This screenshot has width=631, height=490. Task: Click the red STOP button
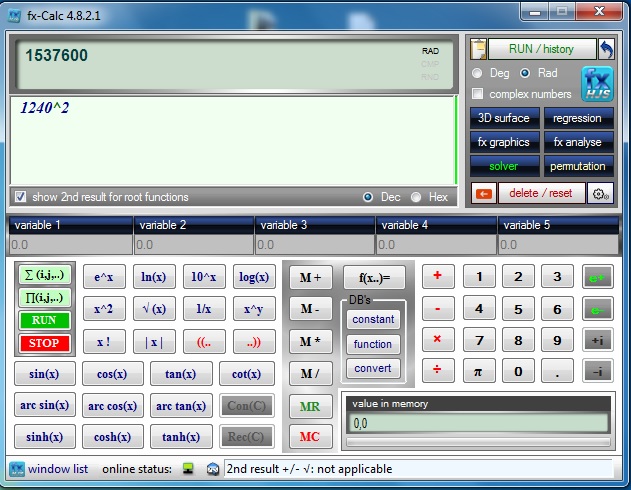(x=44, y=343)
